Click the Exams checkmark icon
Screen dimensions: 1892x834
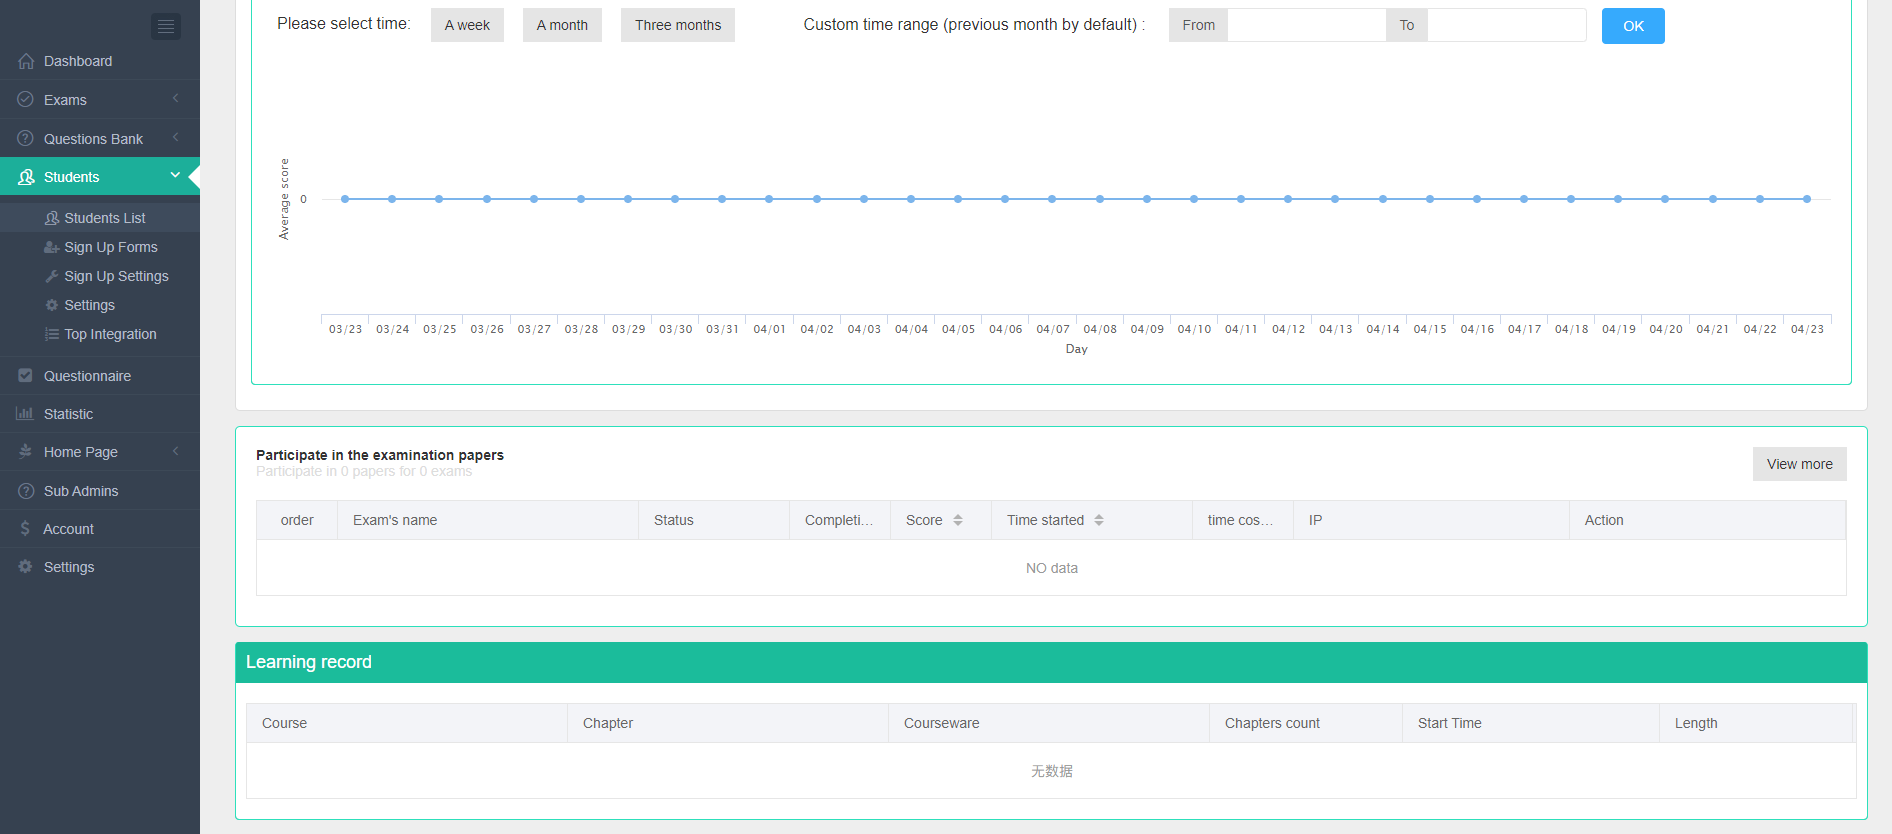[x=26, y=100]
